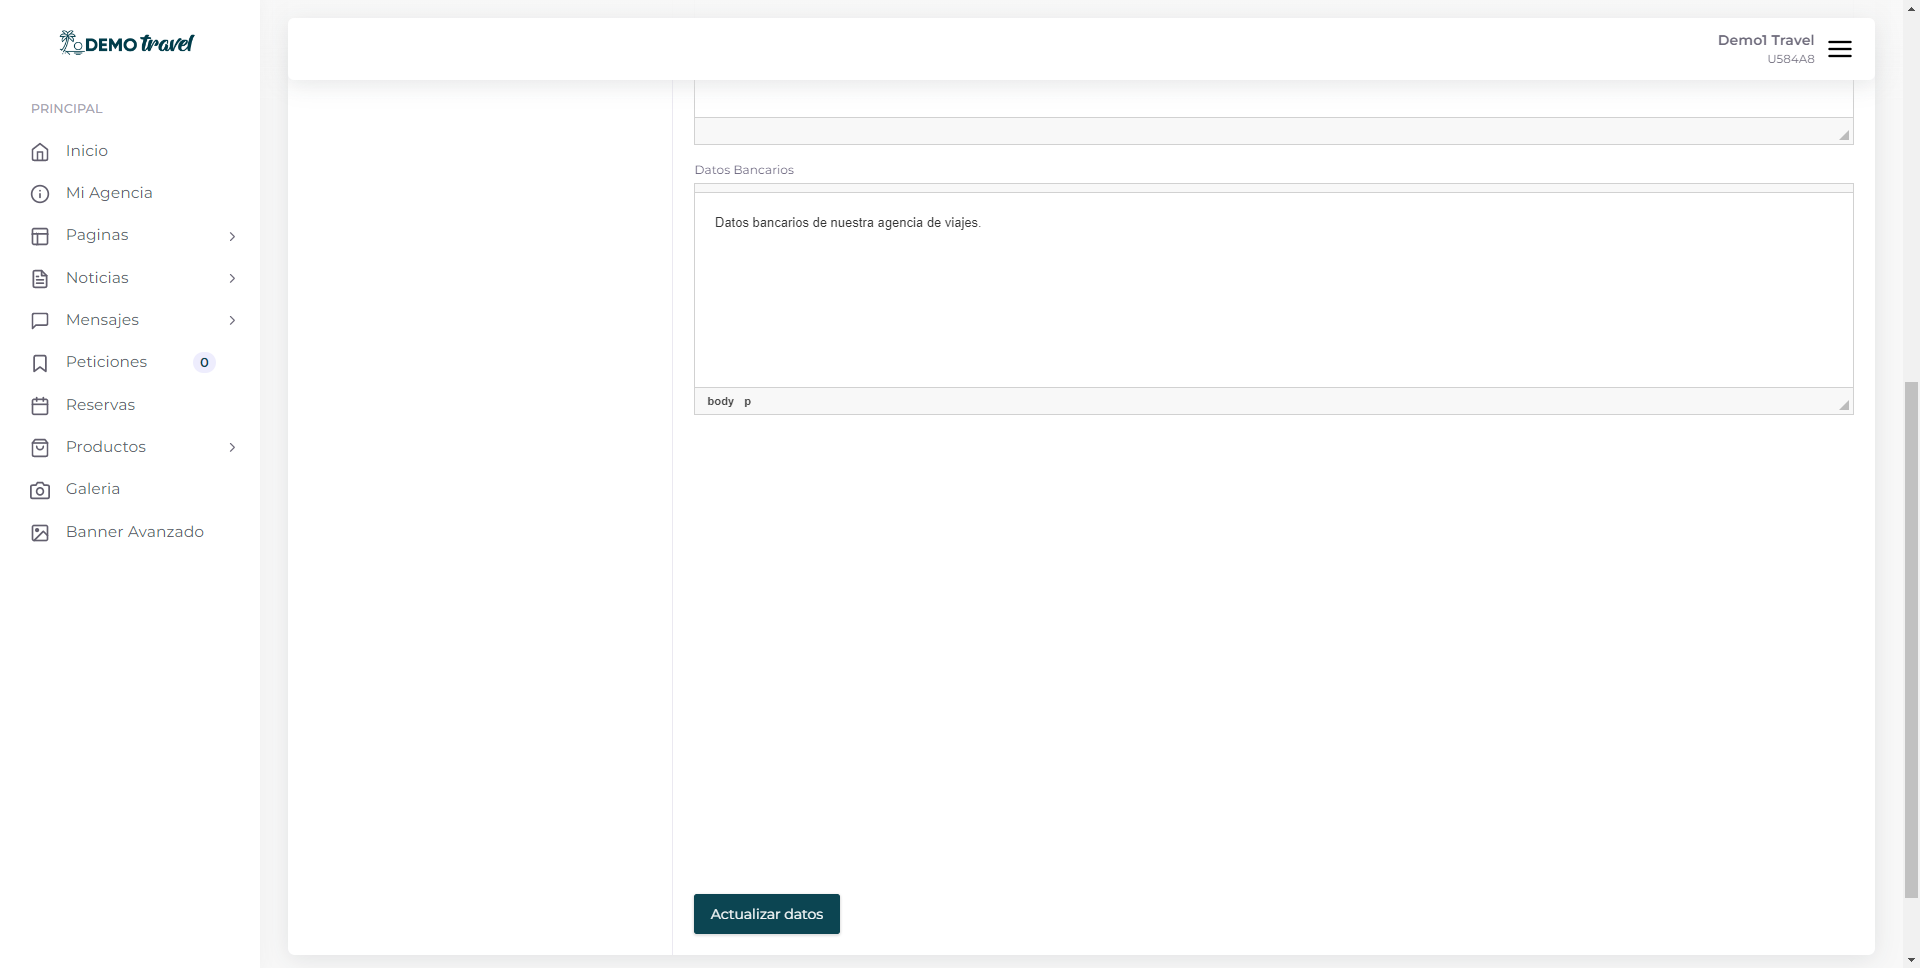The image size is (1920, 968).
Task: Click the page vertical scrollbar thumb
Action: pos(1911,640)
